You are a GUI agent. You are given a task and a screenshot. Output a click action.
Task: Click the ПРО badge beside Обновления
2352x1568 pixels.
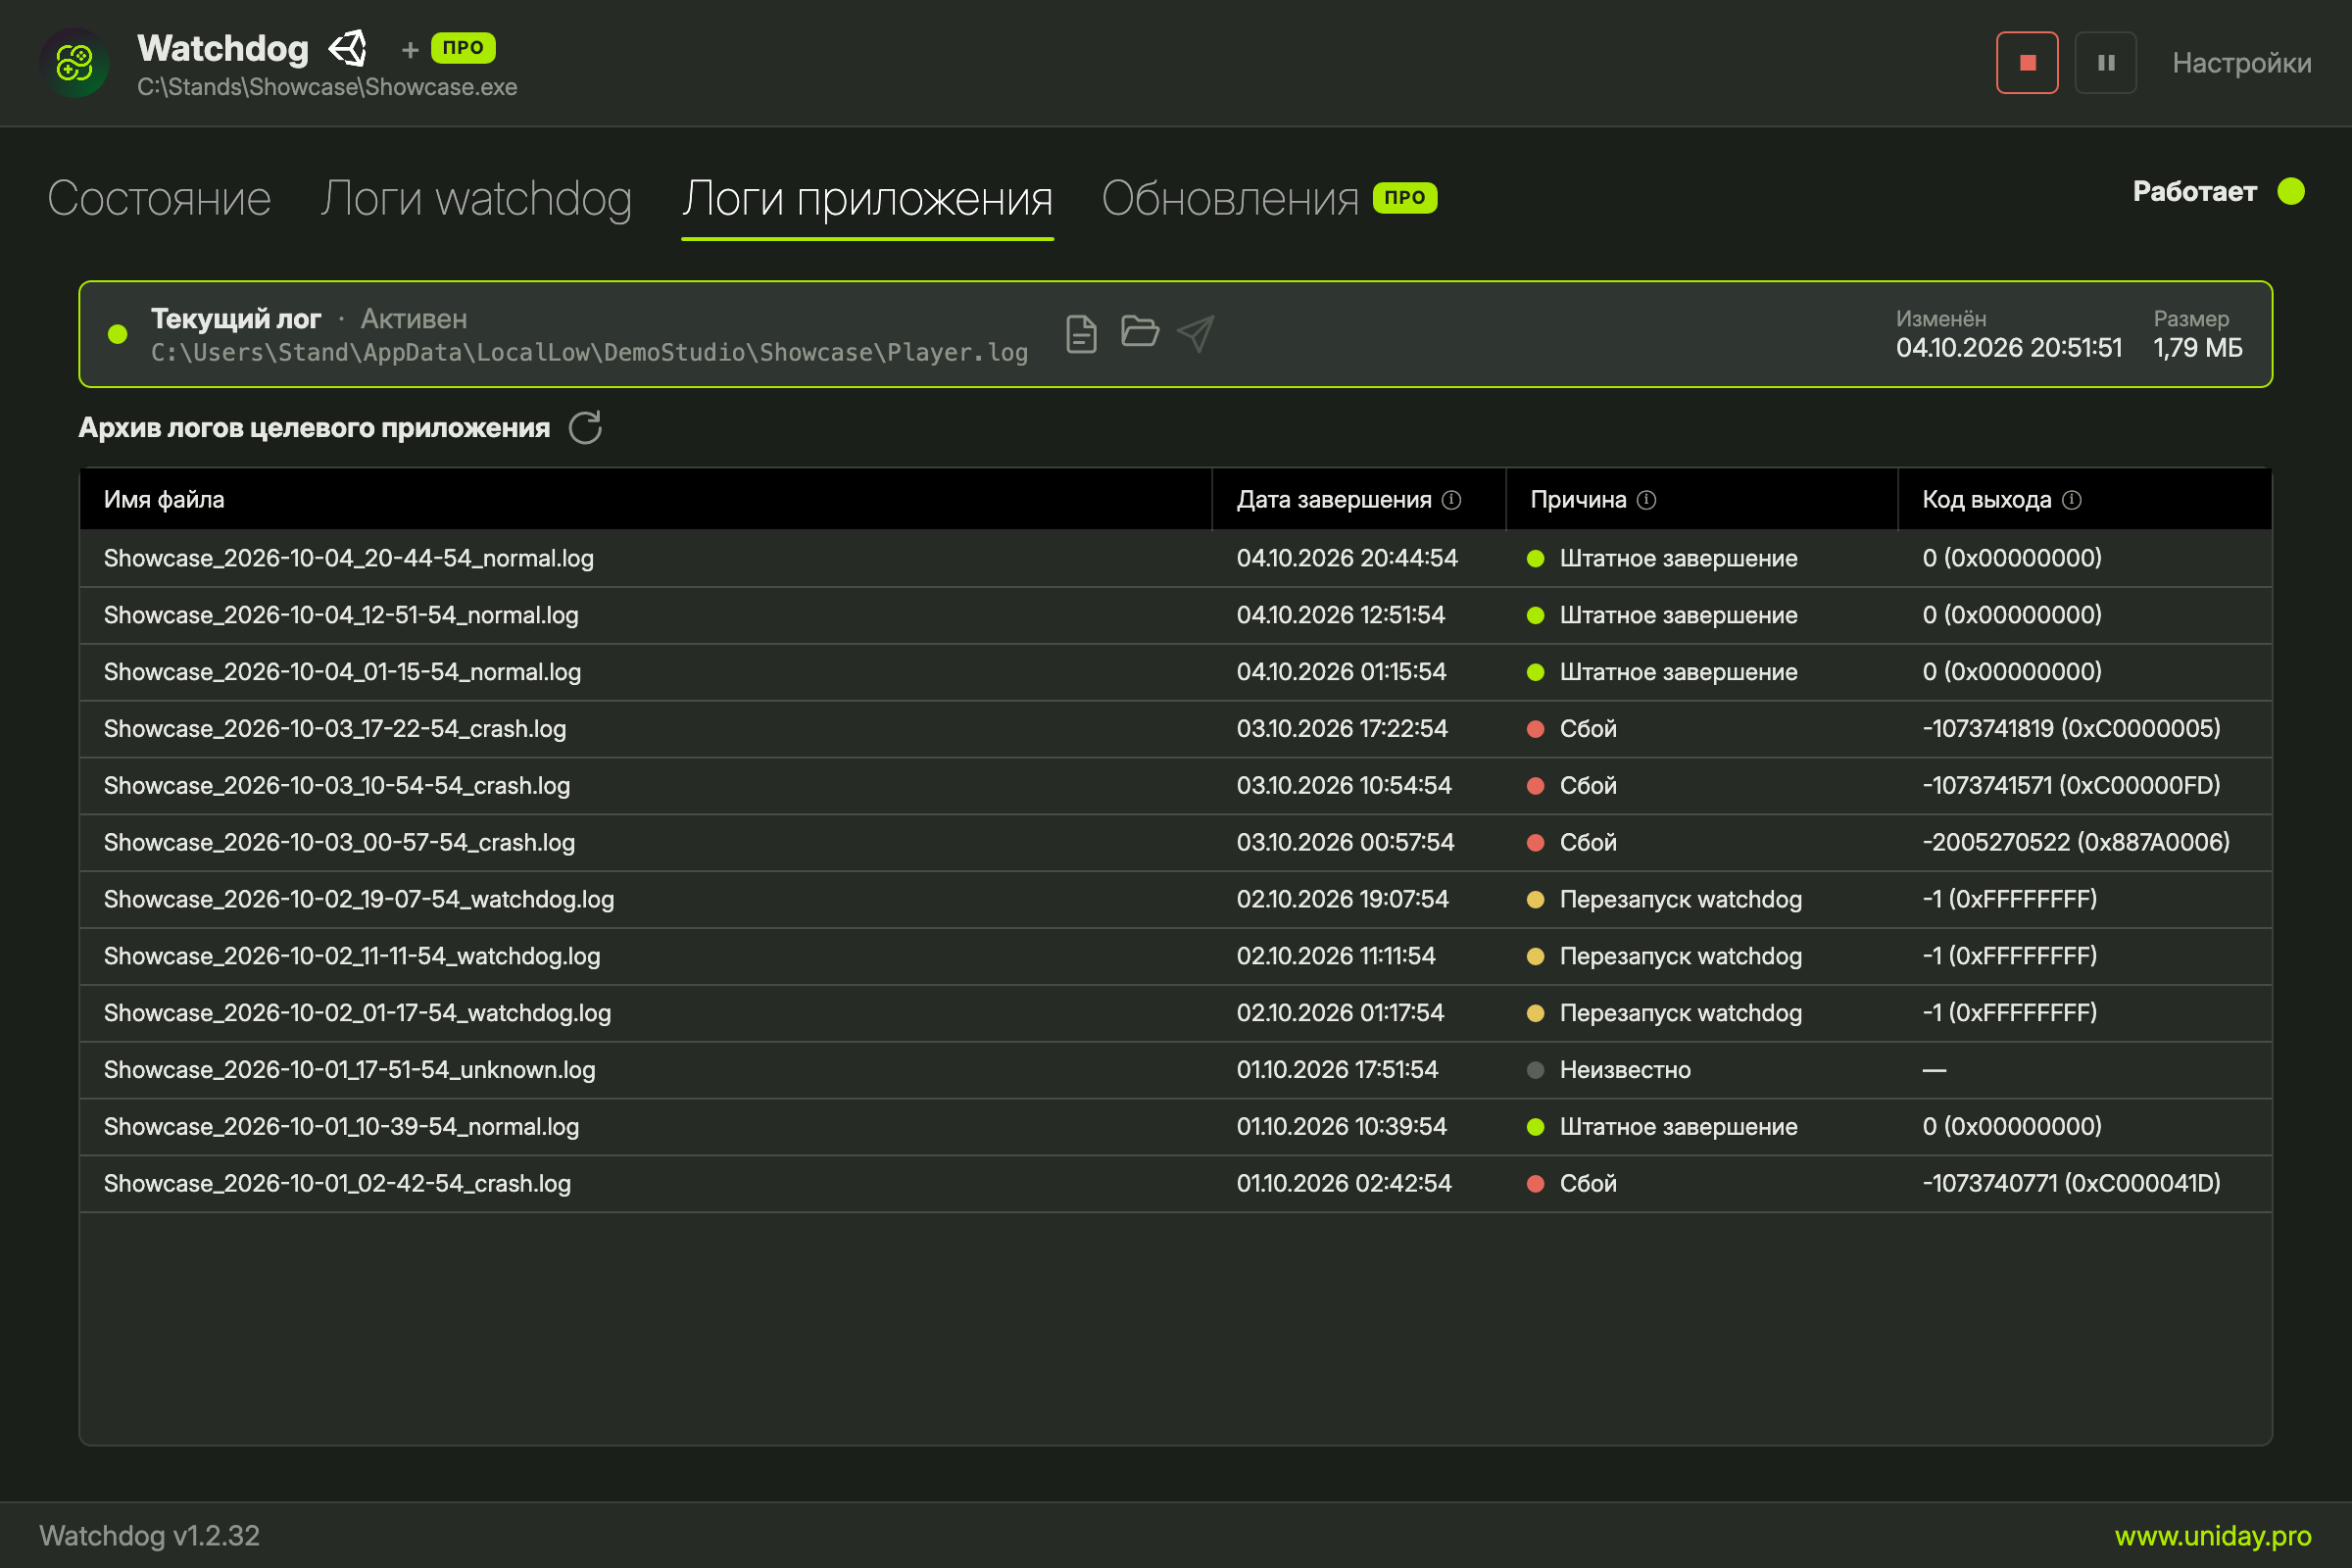[x=1404, y=198]
